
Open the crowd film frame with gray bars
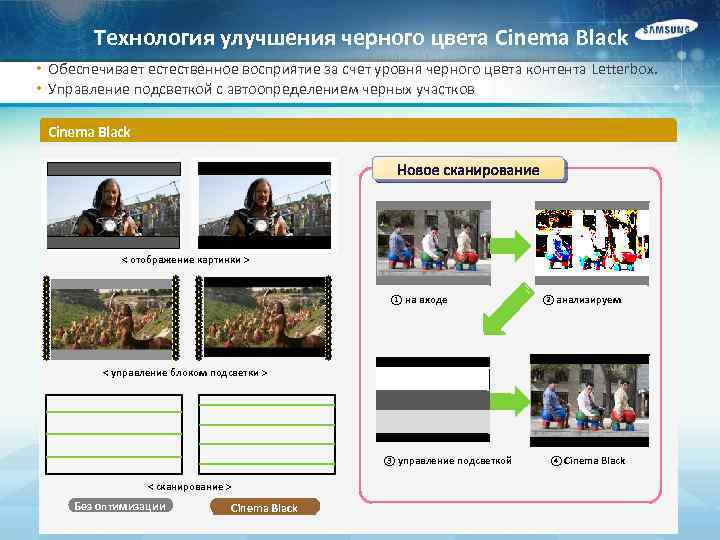(x=111, y=318)
